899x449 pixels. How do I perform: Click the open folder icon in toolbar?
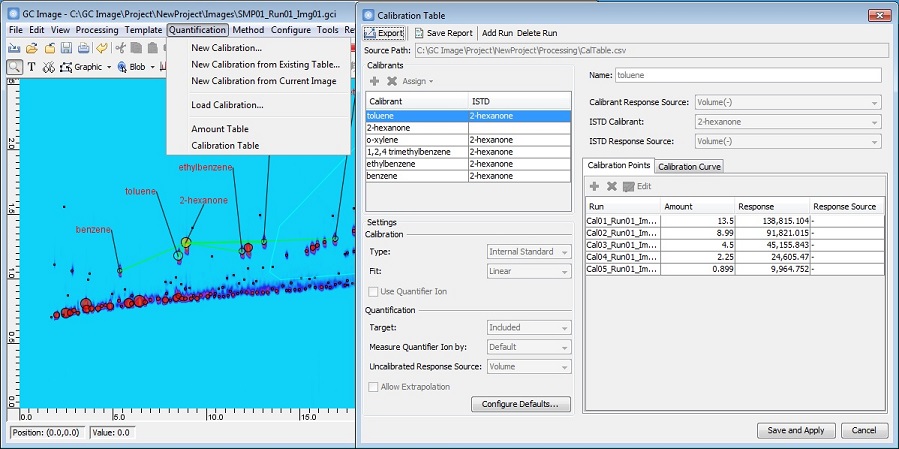[x=32, y=48]
